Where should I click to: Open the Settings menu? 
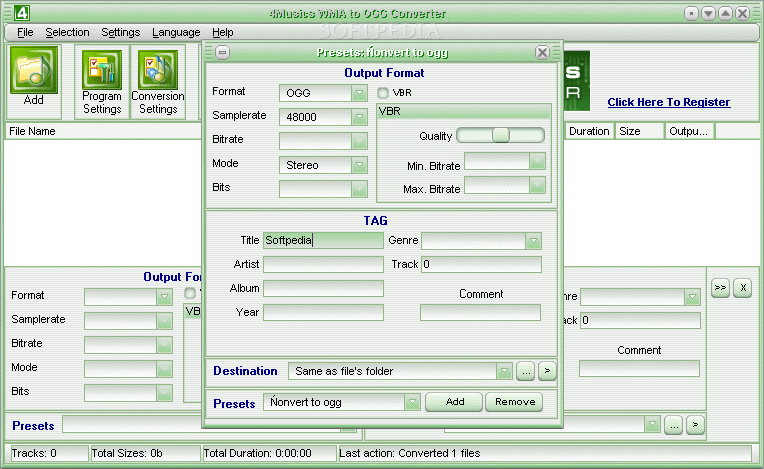point(120,32)
